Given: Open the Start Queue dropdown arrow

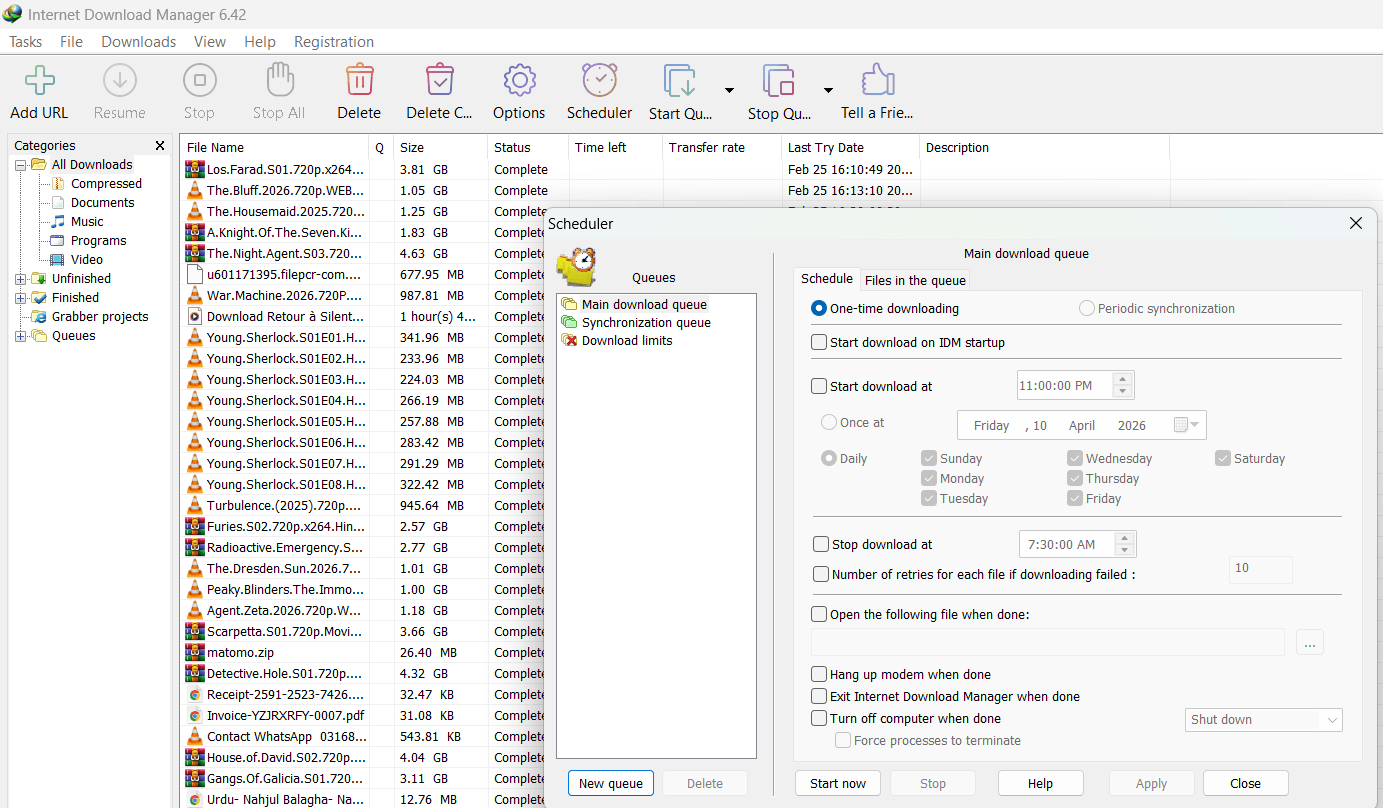Looking at the screenshot, I should point(729,89).
